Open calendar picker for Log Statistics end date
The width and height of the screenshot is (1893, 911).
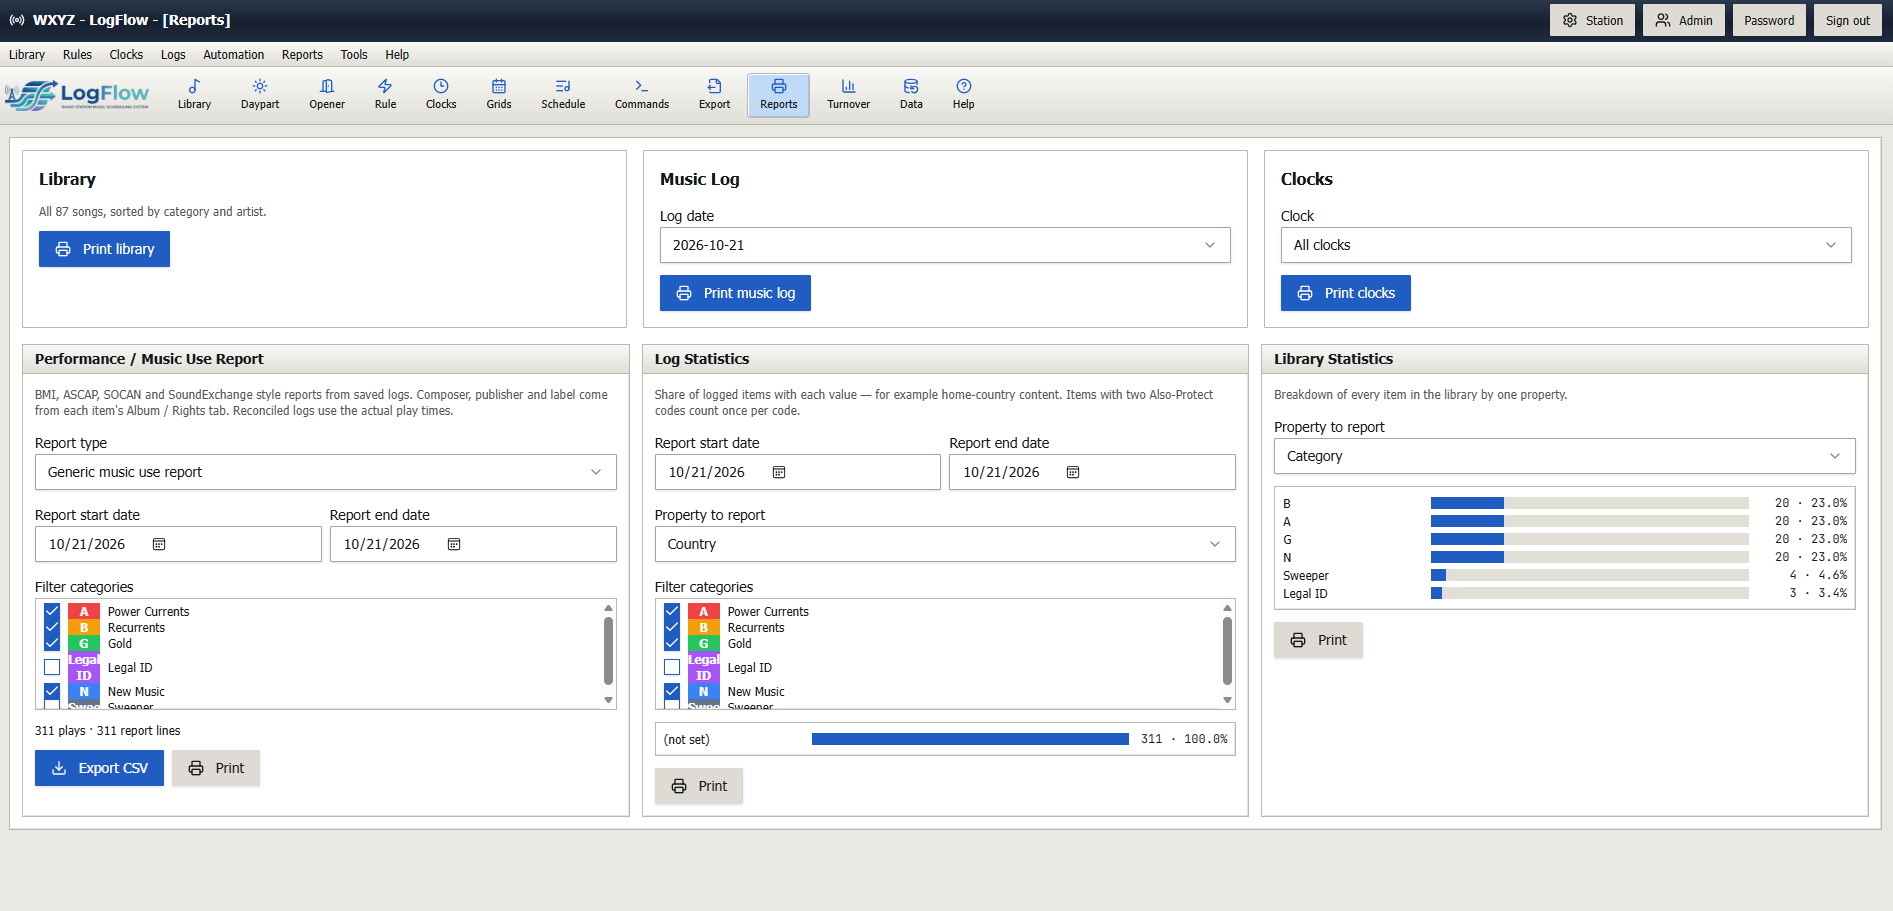[x=1073, y=472]
